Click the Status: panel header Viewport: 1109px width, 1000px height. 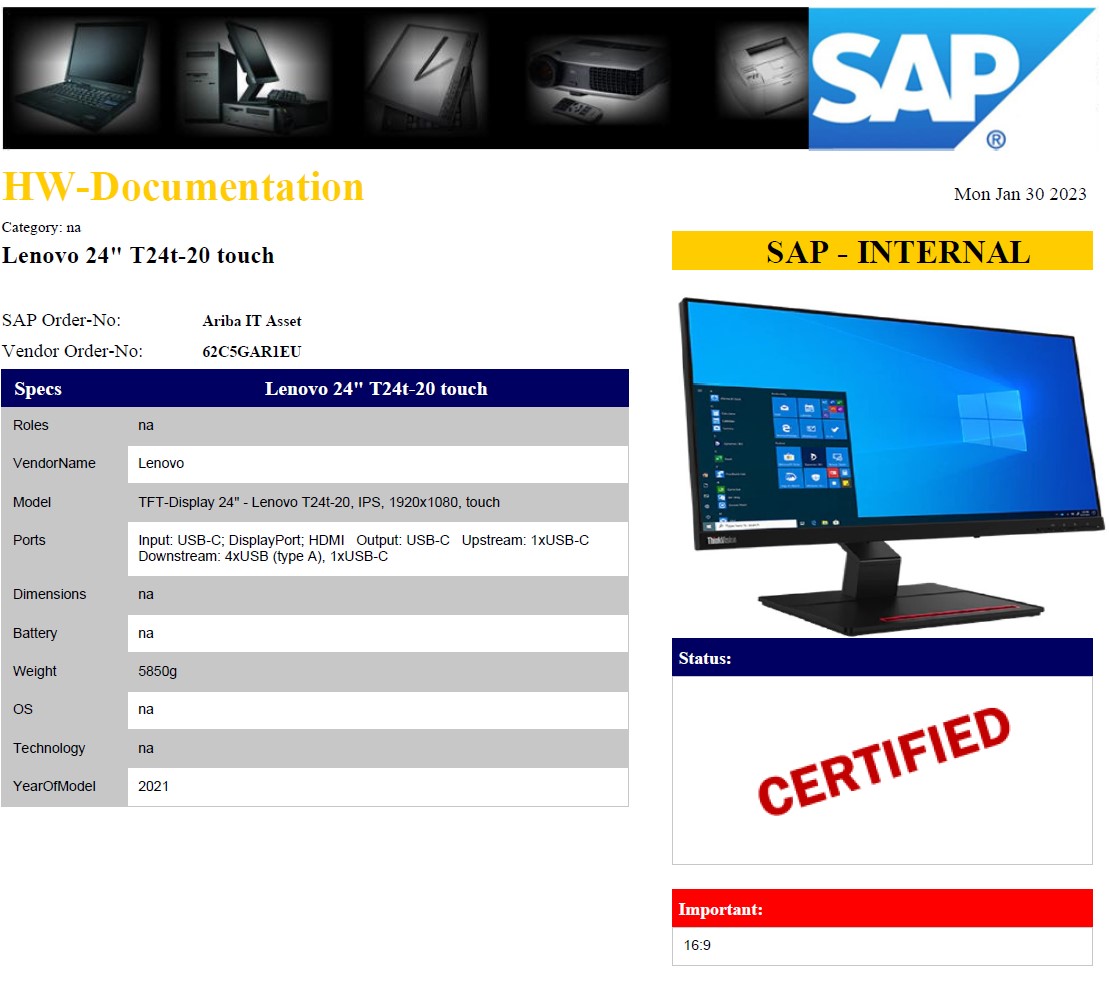pos(882,658)
